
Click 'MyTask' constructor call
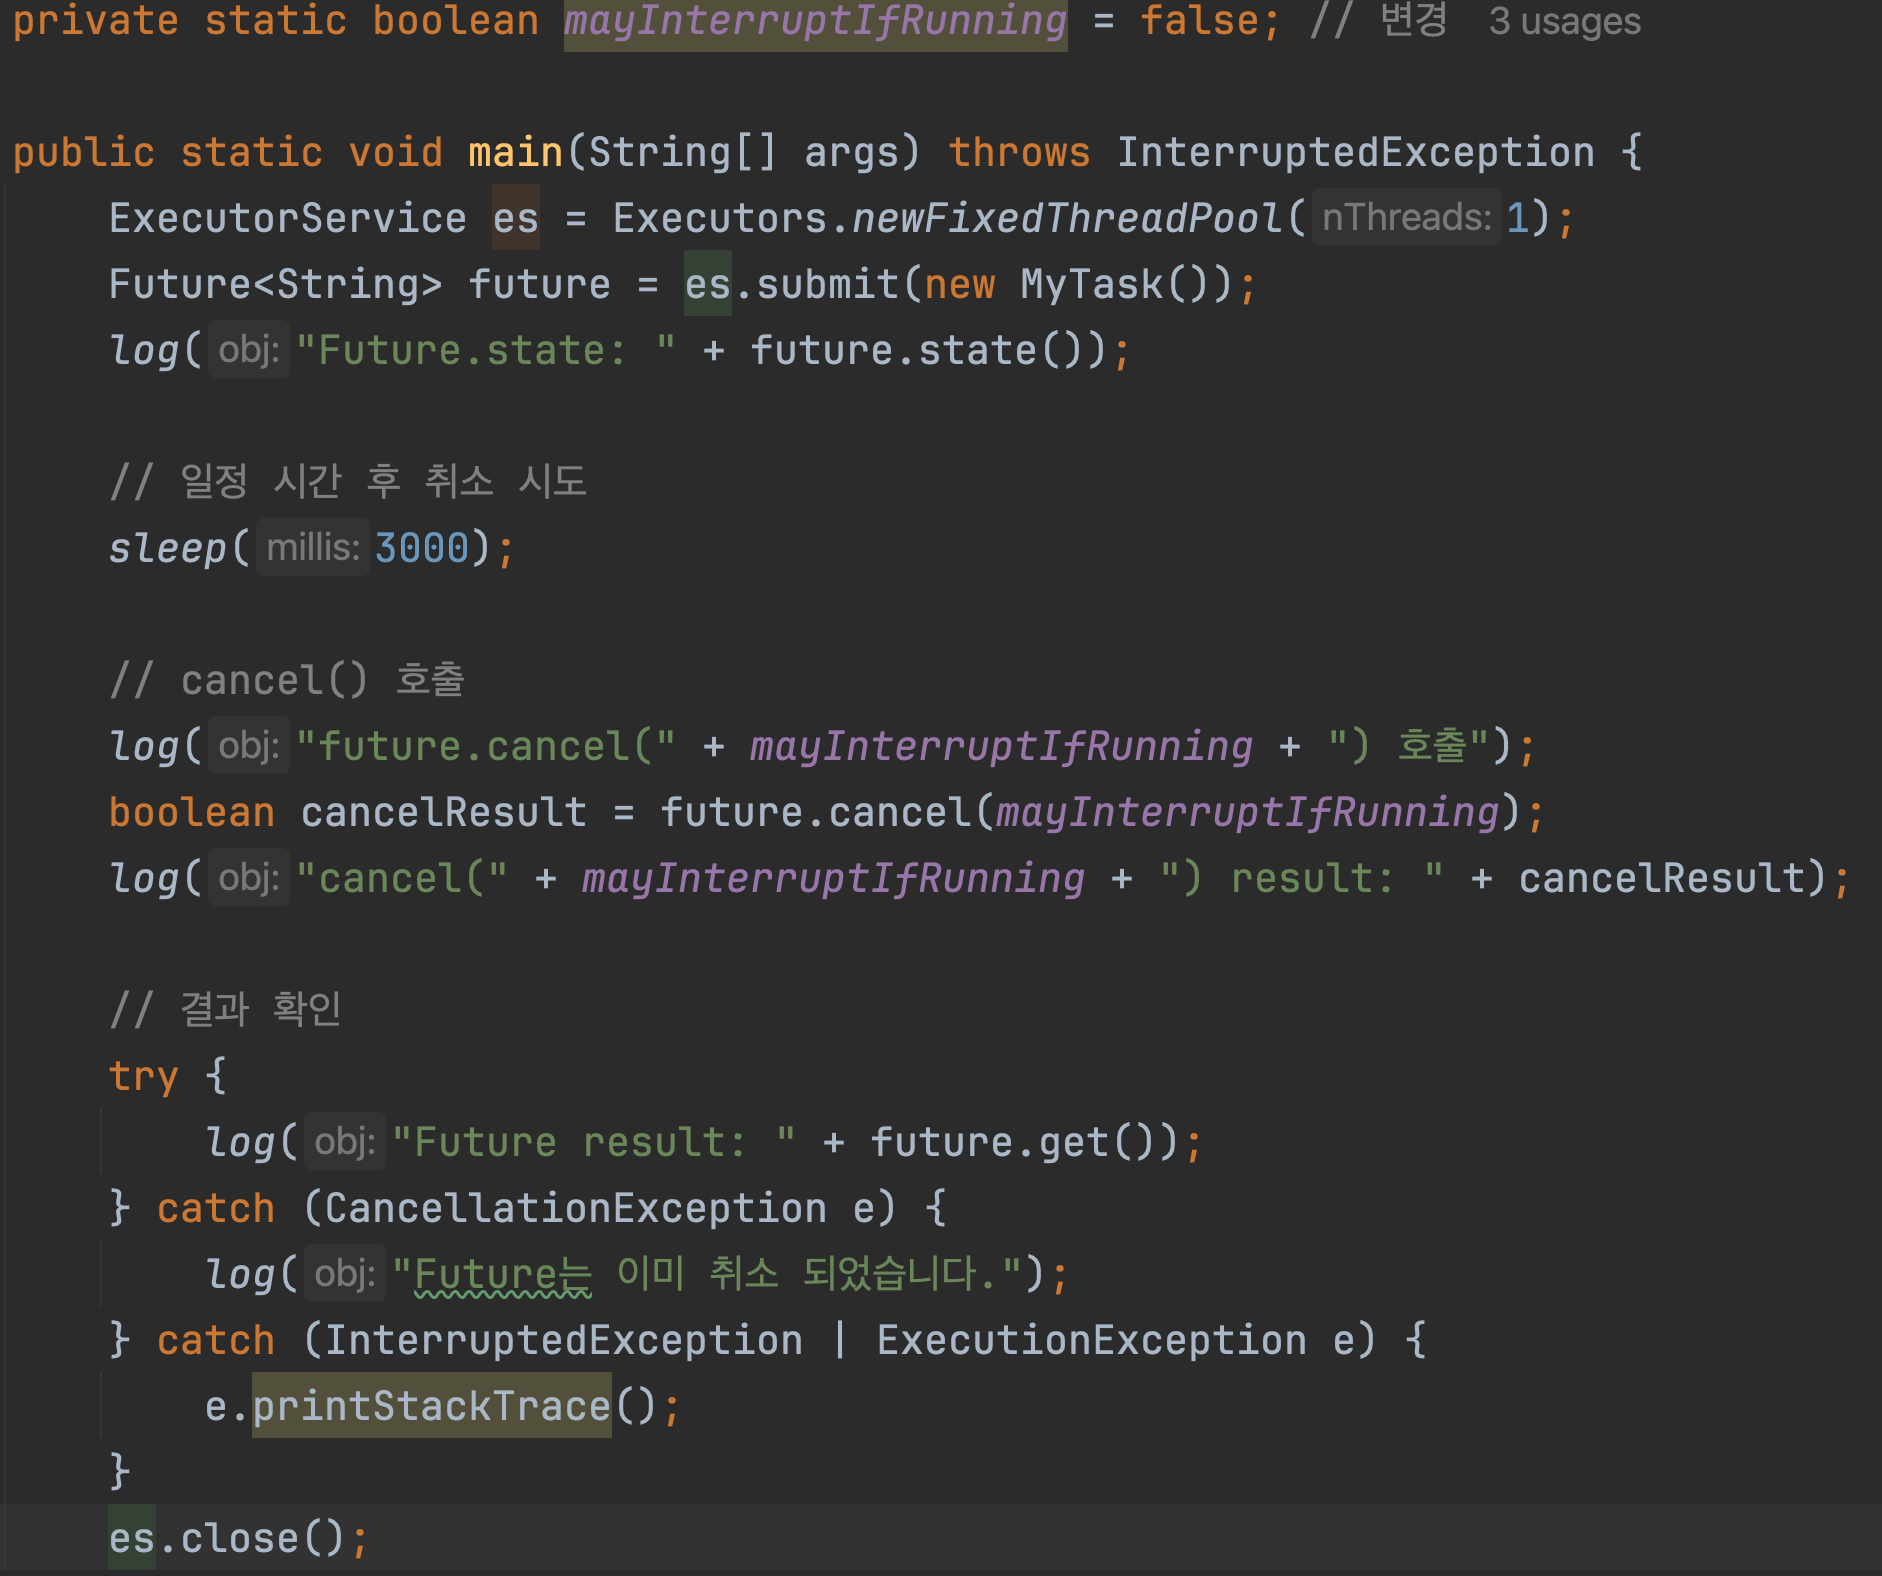[x=1092, y=285]
